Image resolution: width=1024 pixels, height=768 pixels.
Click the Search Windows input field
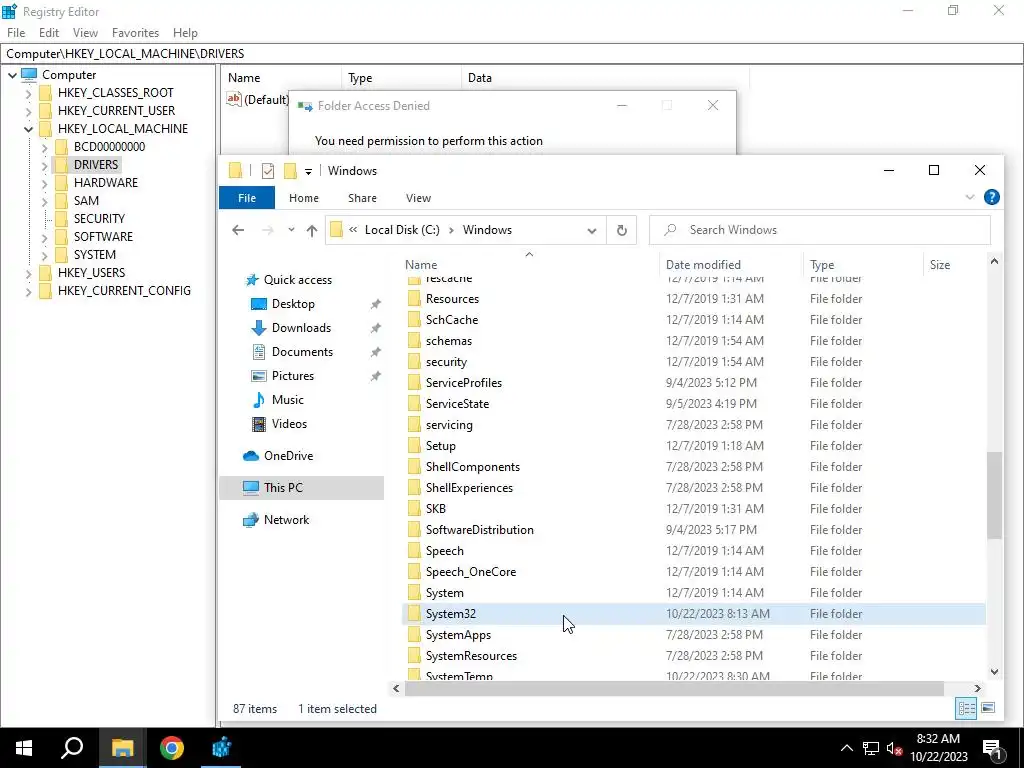click(x=820, y=230)
